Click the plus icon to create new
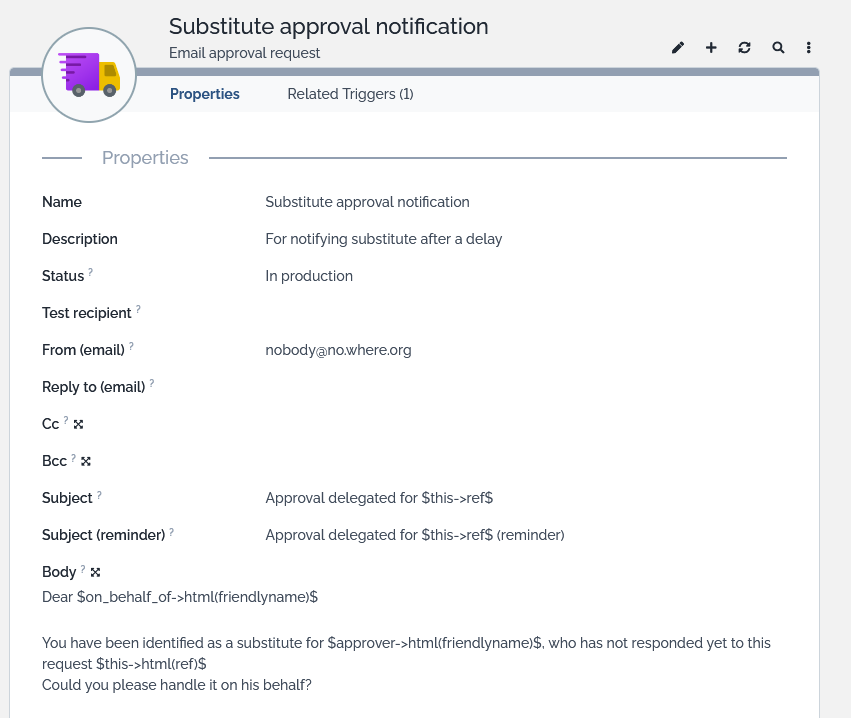Viewport: 851px width, 718px height. (x=711, y=48)
